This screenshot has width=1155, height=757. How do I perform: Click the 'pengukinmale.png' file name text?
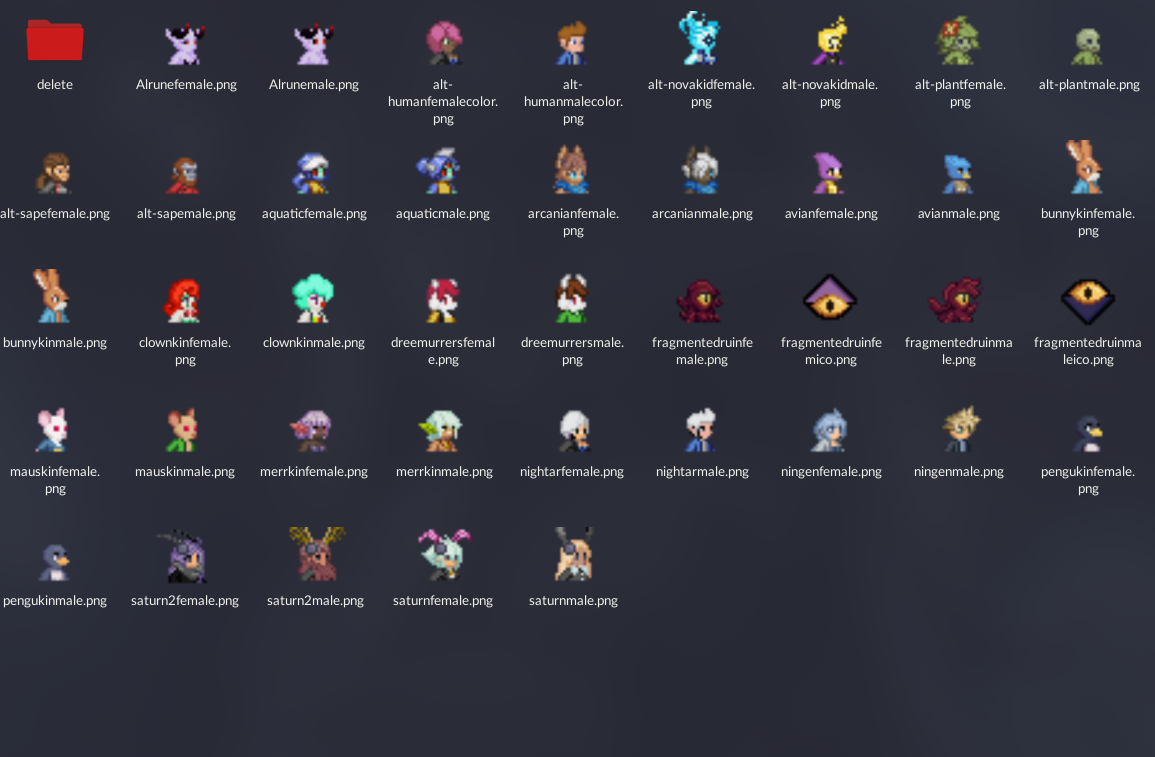[55, 600]
